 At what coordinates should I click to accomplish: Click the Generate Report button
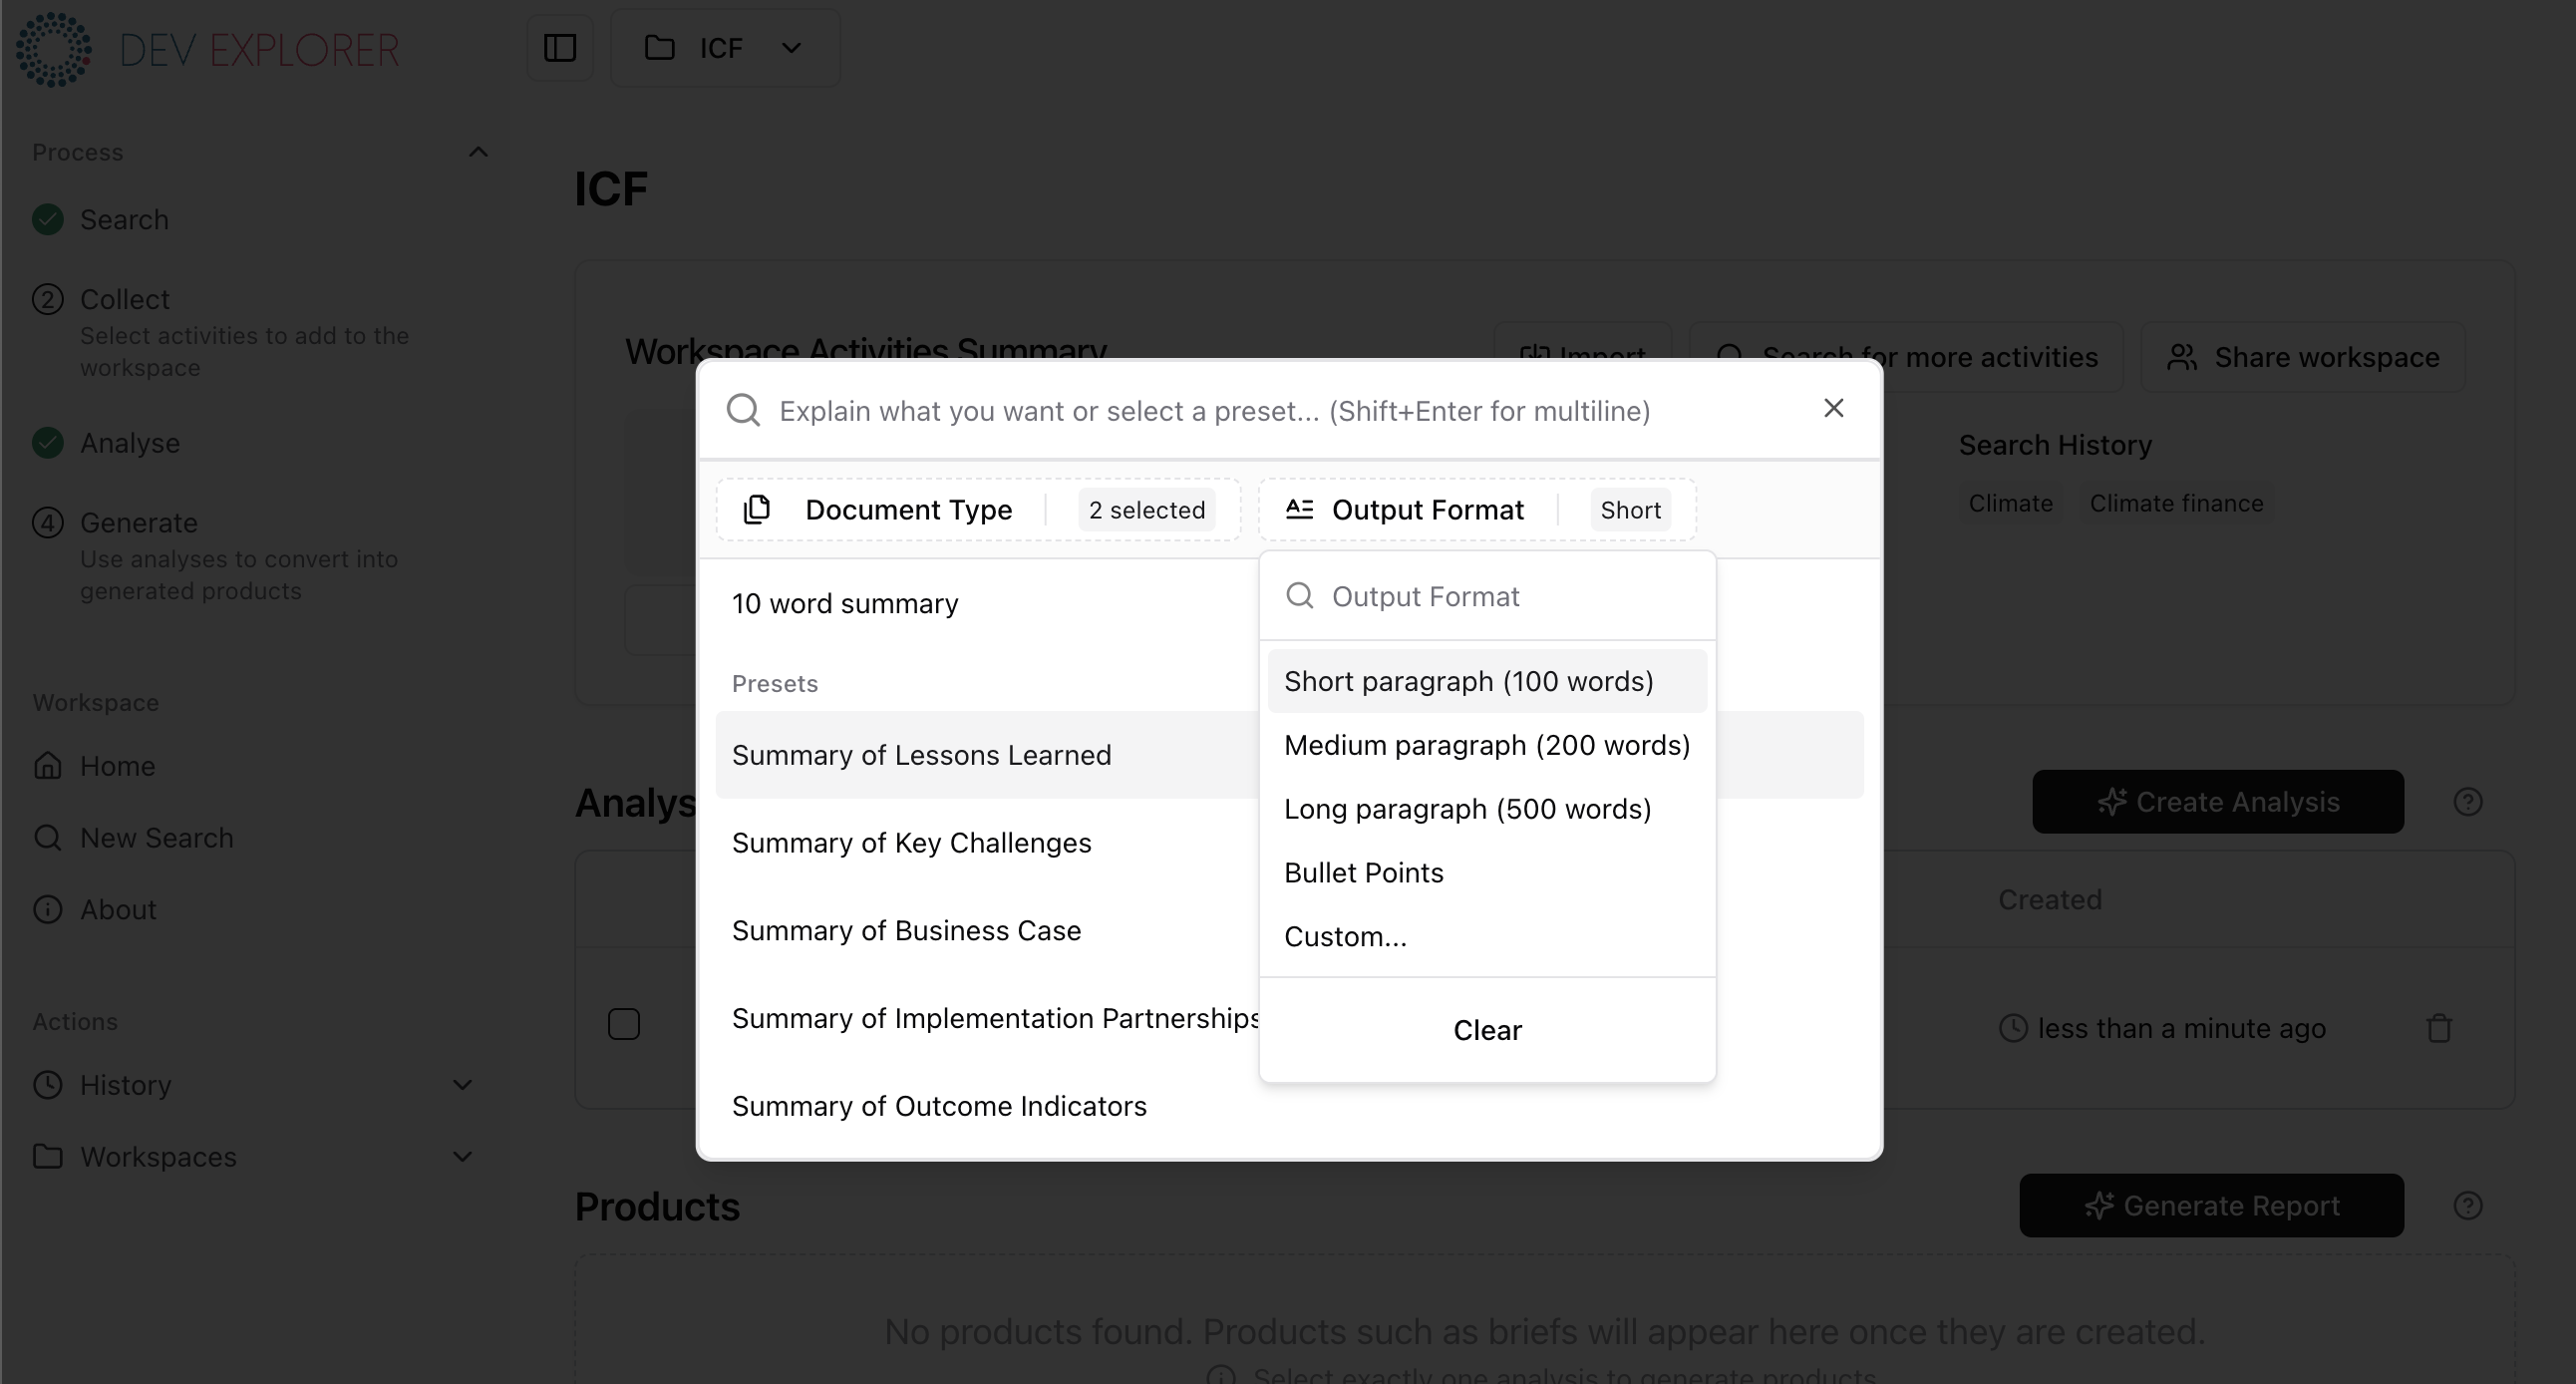pyautogui.click(x=2210, y=1205)
